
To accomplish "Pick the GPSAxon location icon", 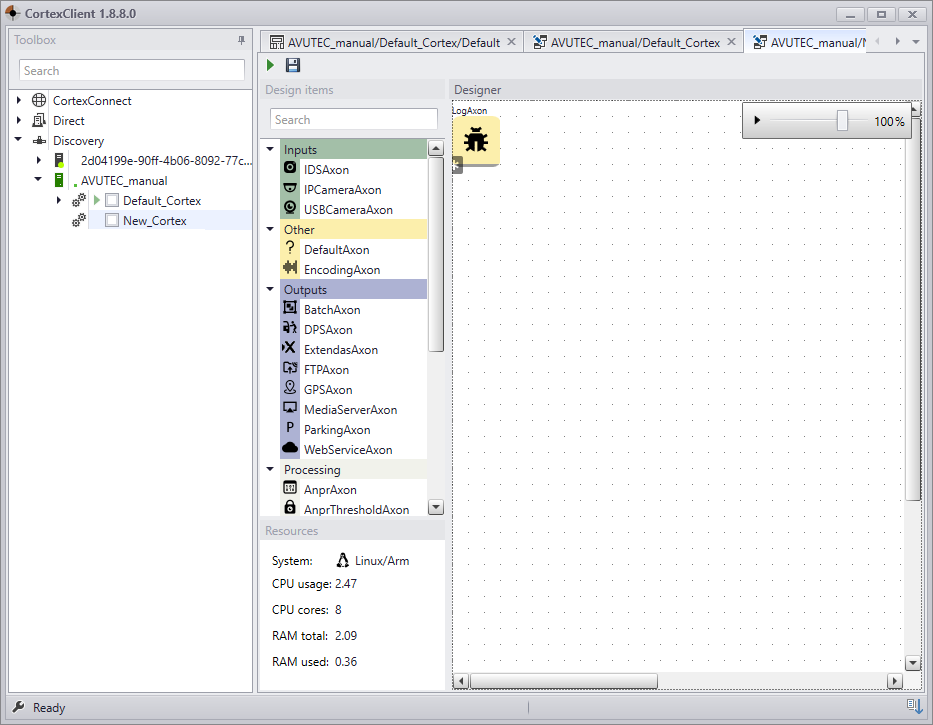I will click(x=290, y=388).
